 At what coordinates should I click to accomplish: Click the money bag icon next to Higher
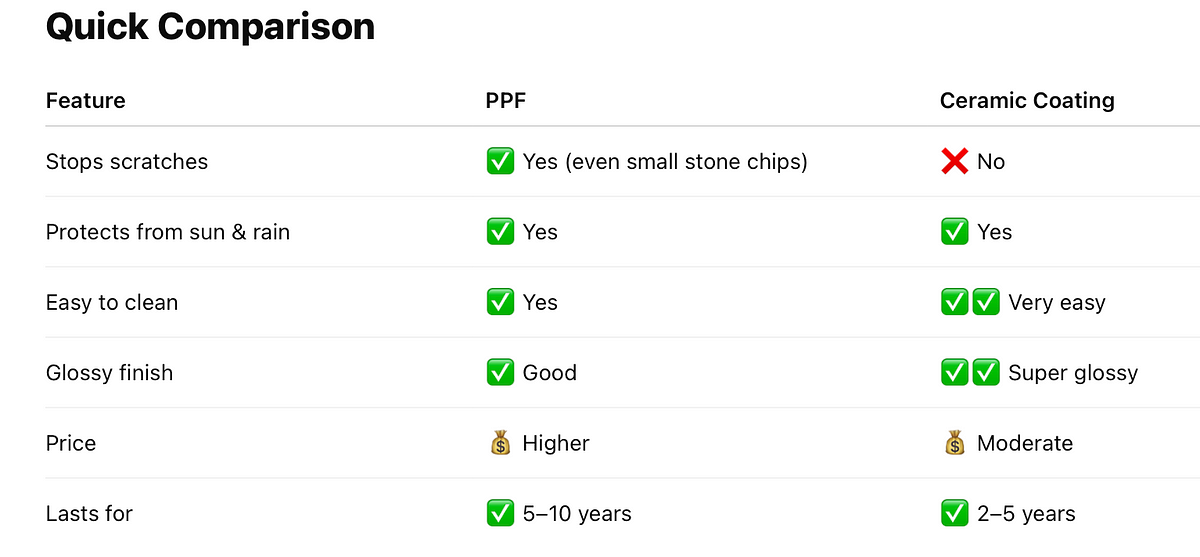point(501,442)
